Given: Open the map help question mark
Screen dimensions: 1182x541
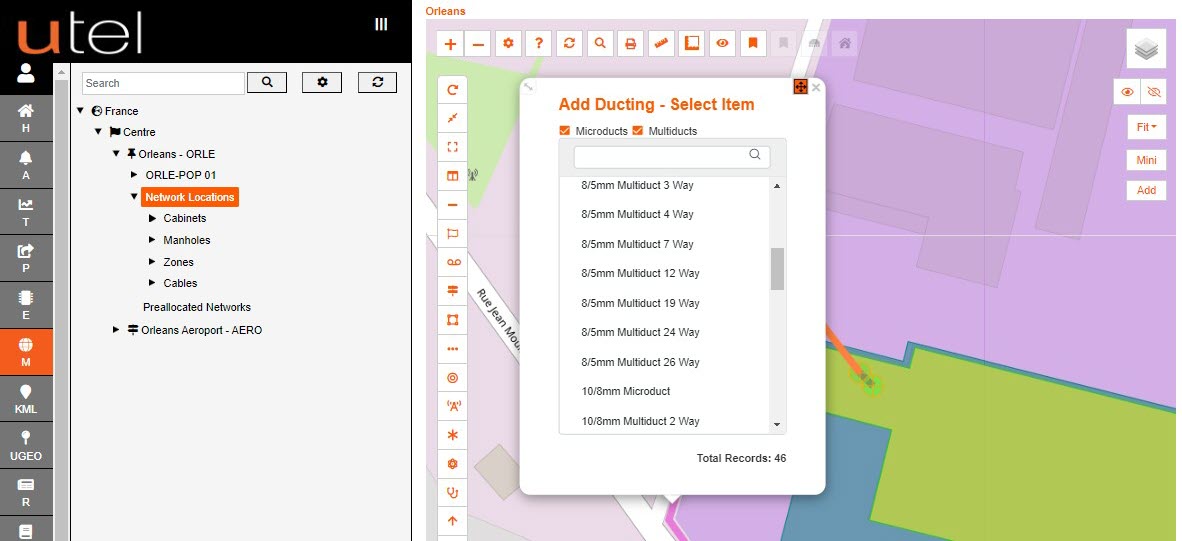Looking at the screenshot, I should [x=538, y=44].
